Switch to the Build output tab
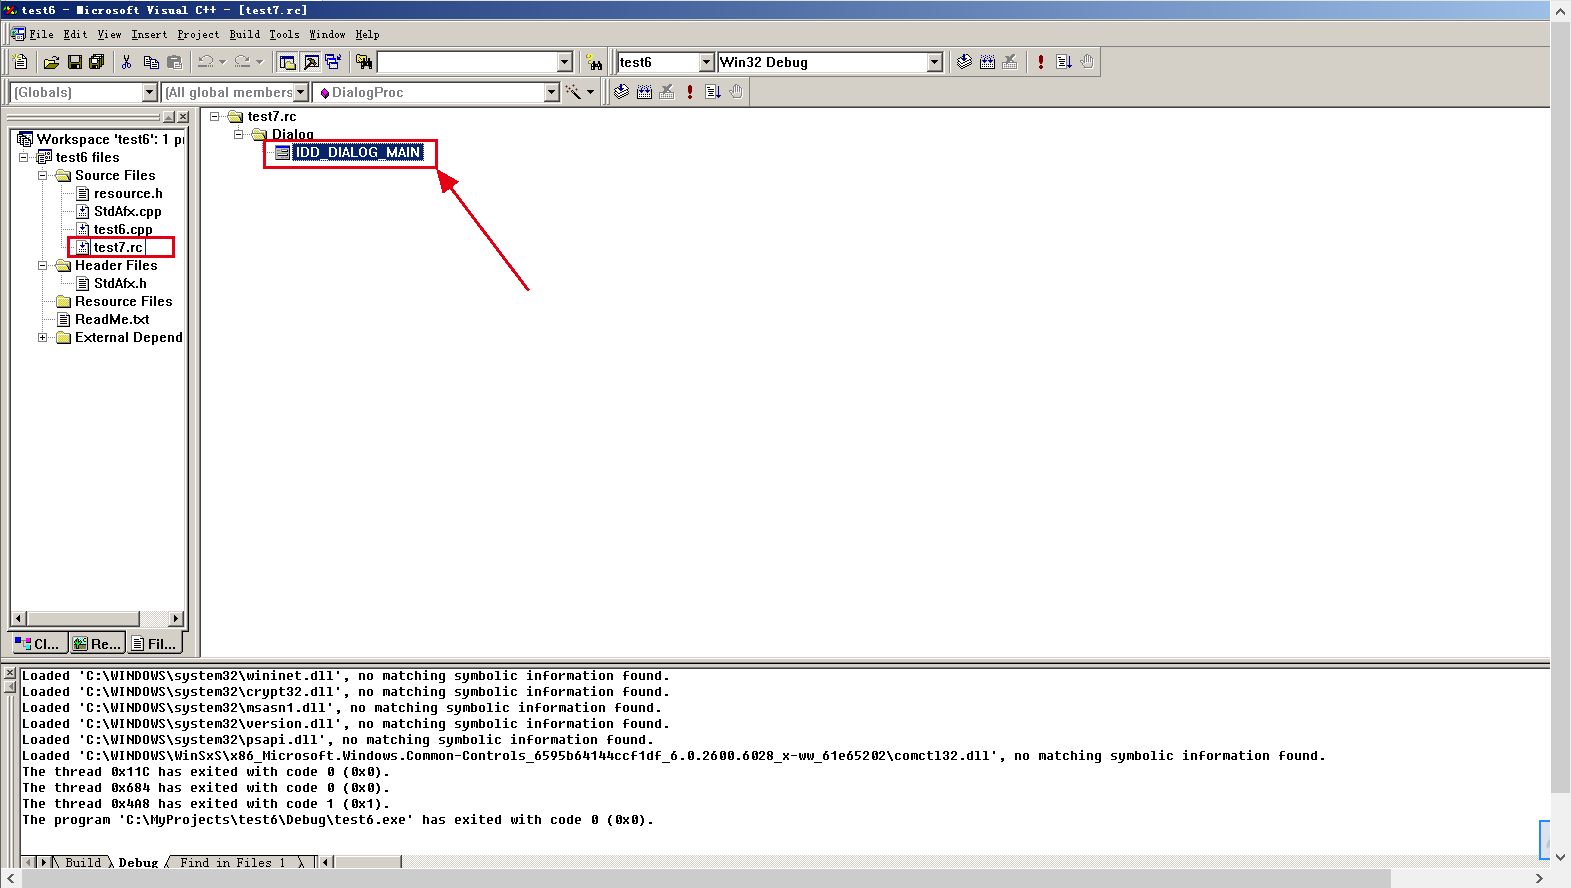1571x888 pixels. (83, 862)
